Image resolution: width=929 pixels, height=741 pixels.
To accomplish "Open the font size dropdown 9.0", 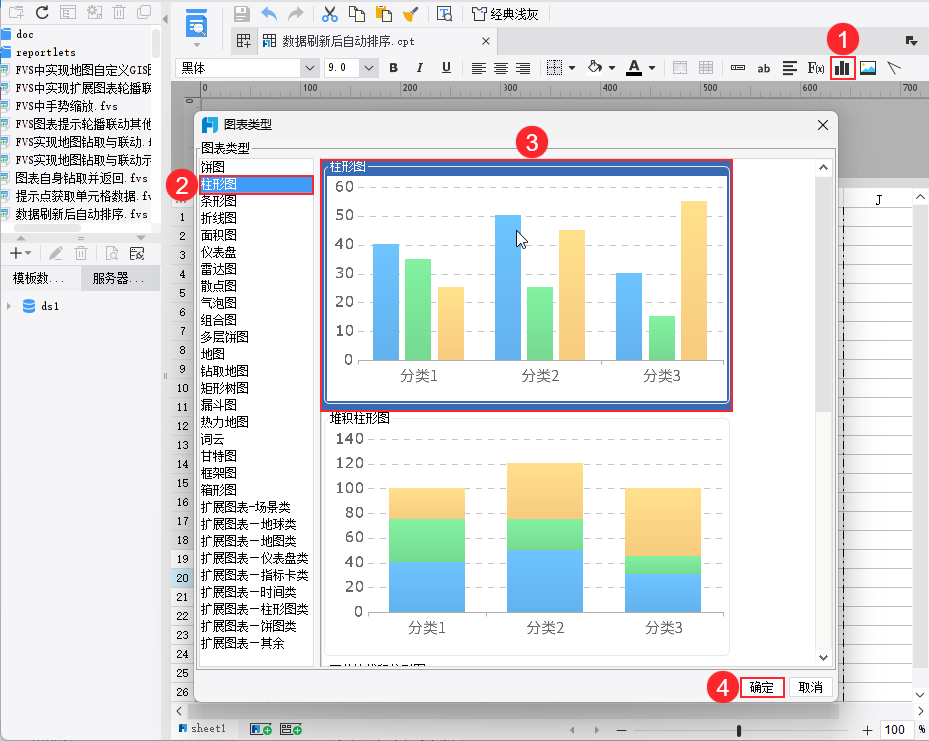I will pyautogui.click(x=369, y=68).
